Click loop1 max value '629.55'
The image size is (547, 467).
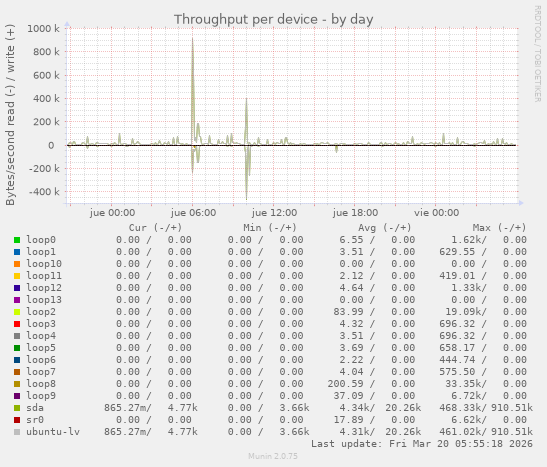[457, 252]
